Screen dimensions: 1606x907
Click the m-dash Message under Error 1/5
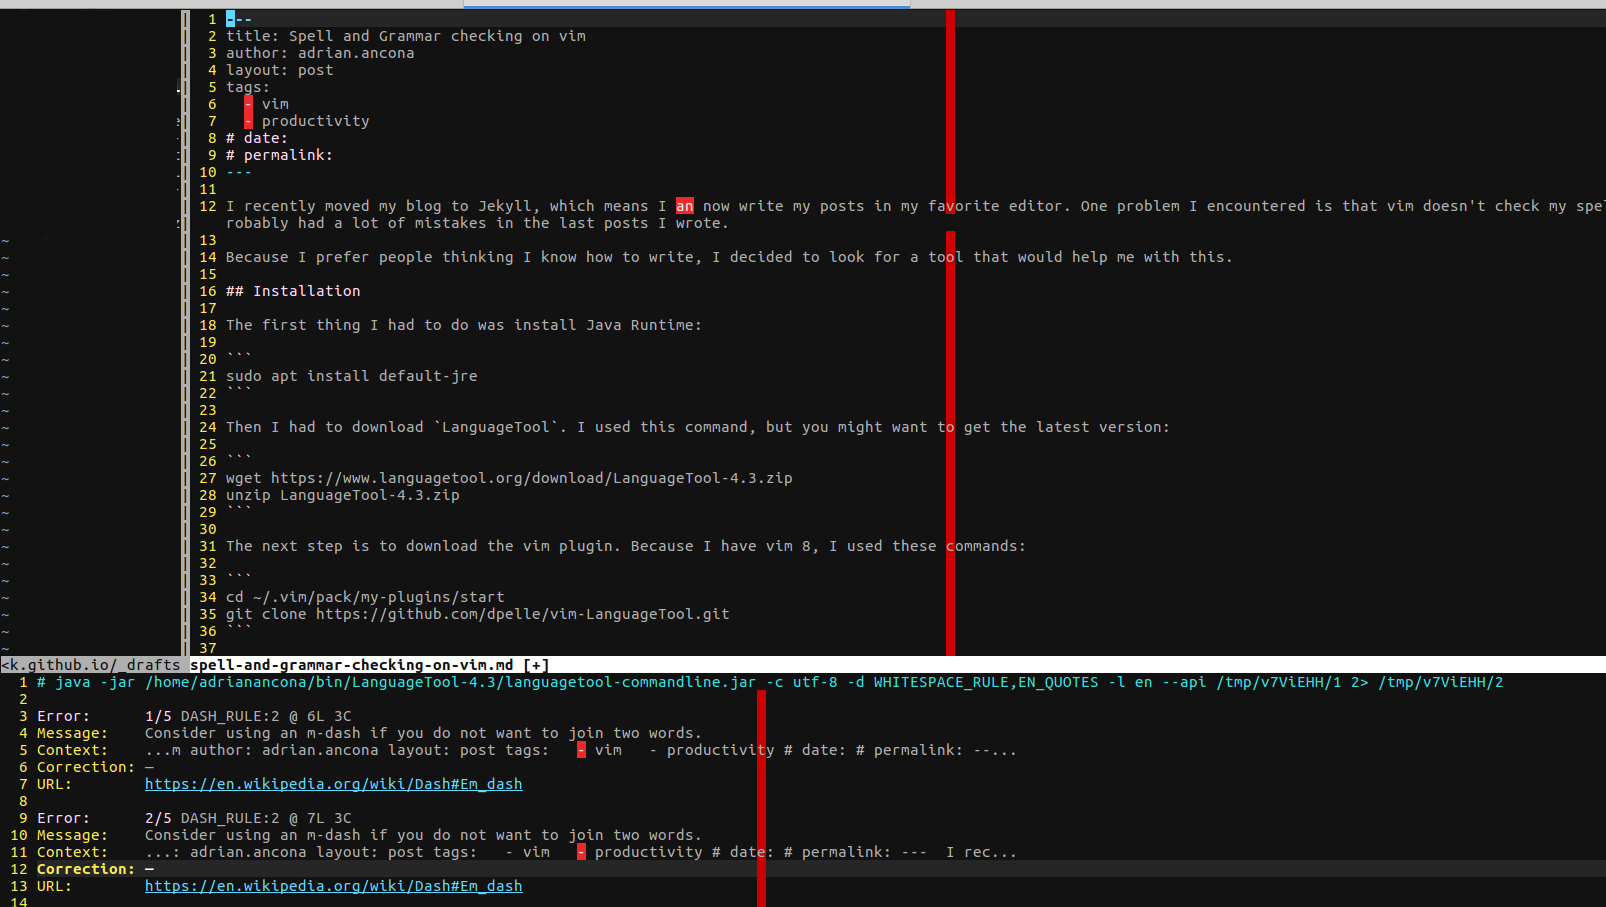[x=424, y=733]
